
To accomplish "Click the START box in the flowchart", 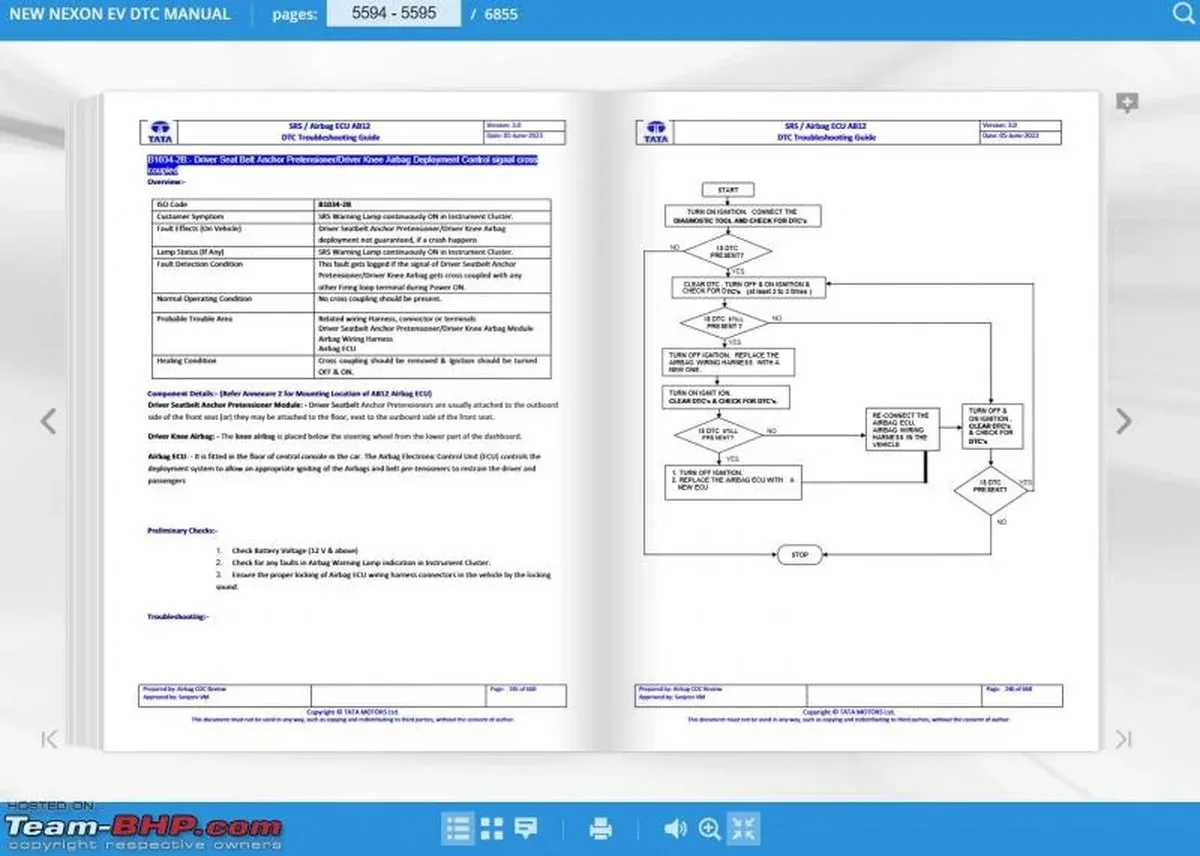I will click(x=728, y=190).
